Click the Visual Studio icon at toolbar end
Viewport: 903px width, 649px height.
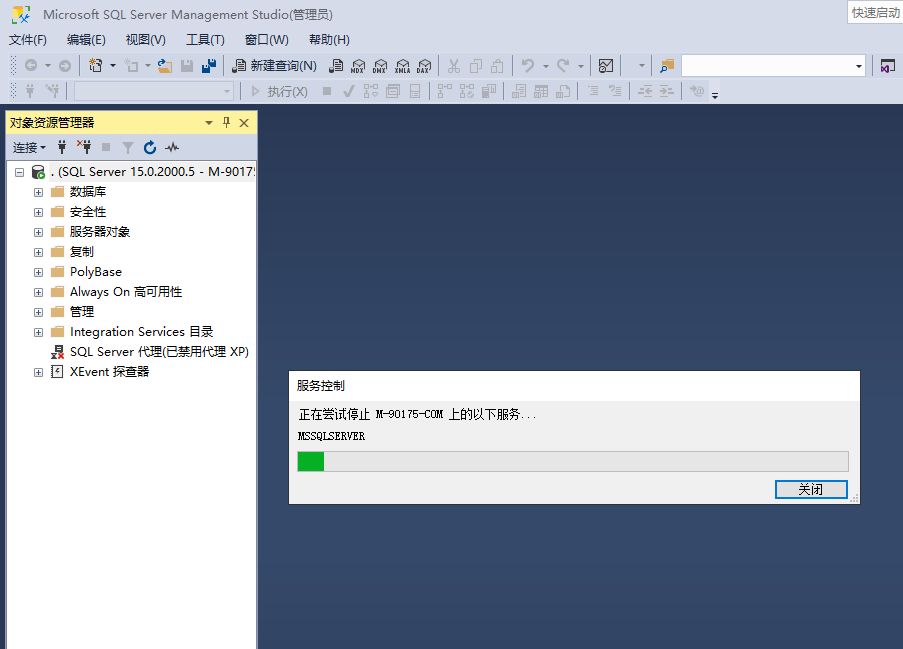coord(887,66)
